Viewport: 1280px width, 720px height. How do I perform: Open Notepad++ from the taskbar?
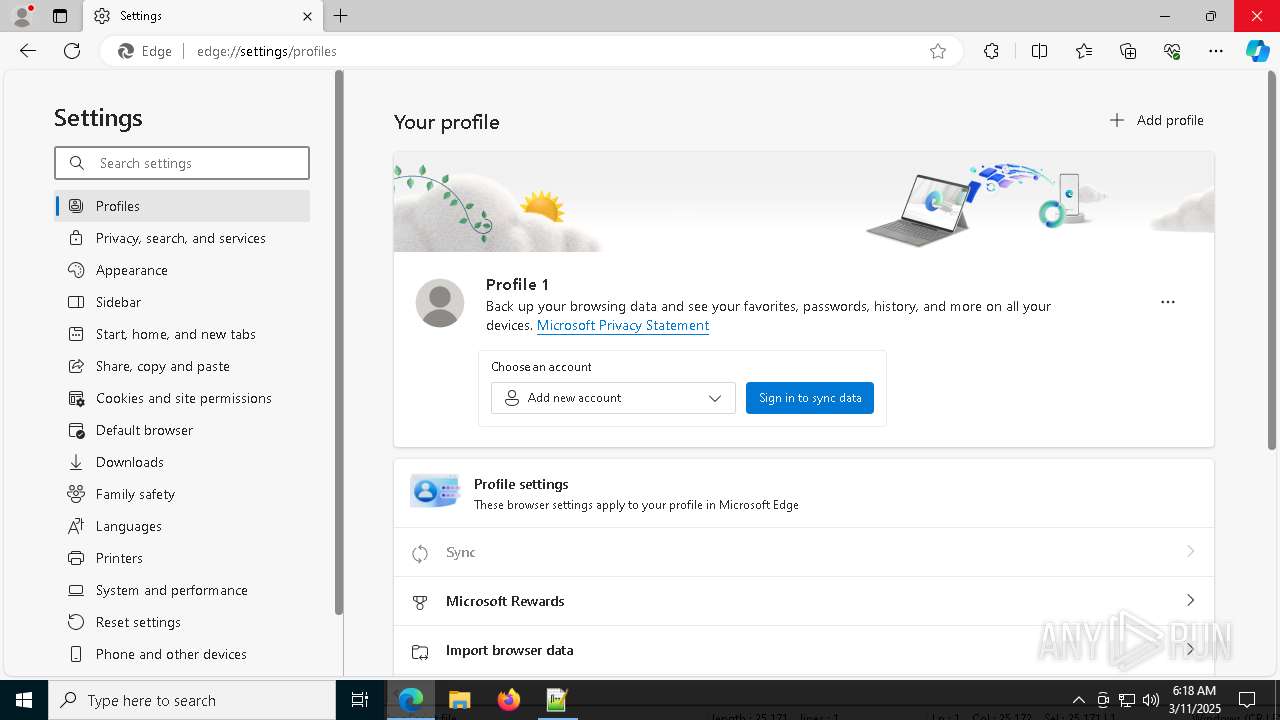(x=557, y=700)
